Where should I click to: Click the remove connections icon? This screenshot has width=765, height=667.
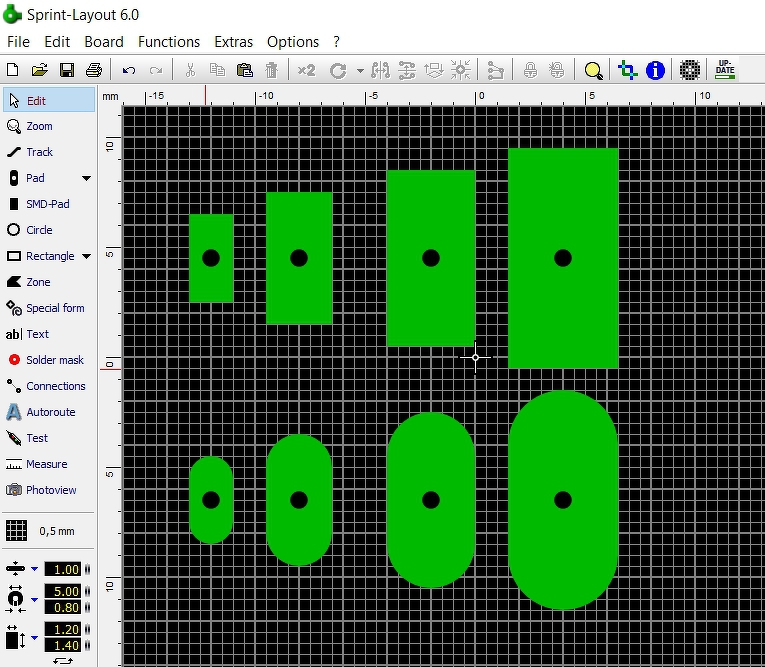[x=495, y=70]
